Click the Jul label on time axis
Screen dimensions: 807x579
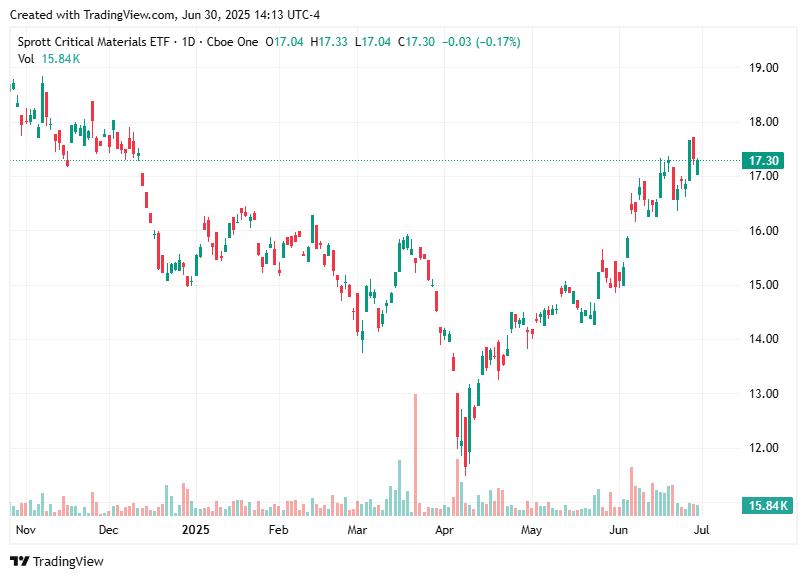(x=702, y=530)
